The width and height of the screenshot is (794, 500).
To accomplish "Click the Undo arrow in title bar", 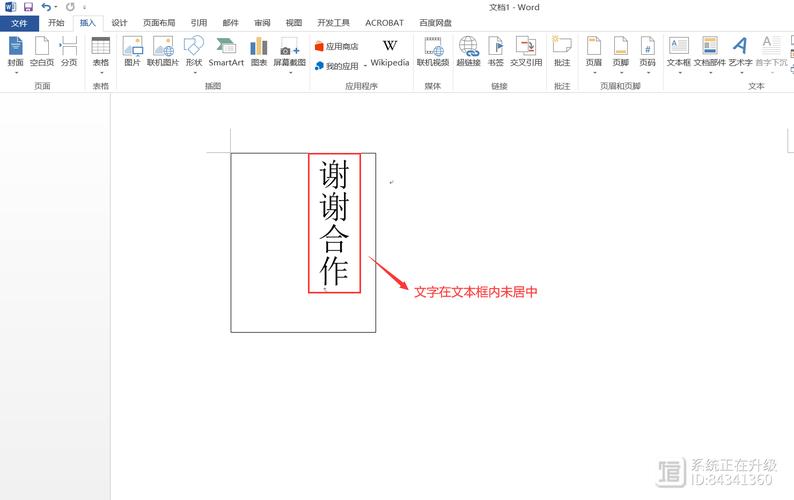I will 46,7.
